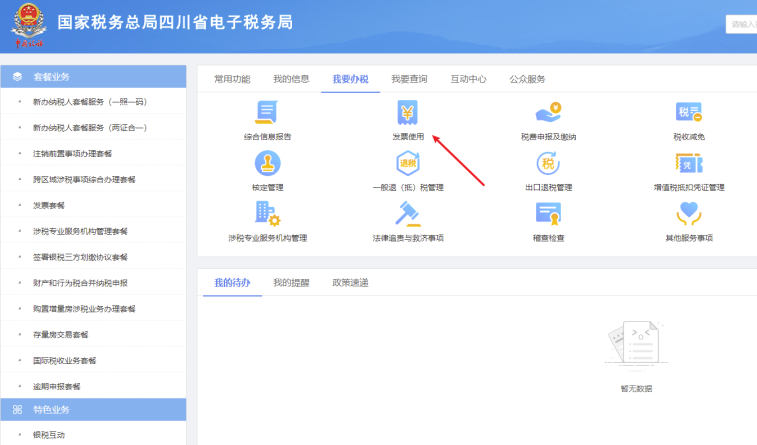Open 发票套餐 in sidebar
The image size is (757, 445).
pos(49,206)
